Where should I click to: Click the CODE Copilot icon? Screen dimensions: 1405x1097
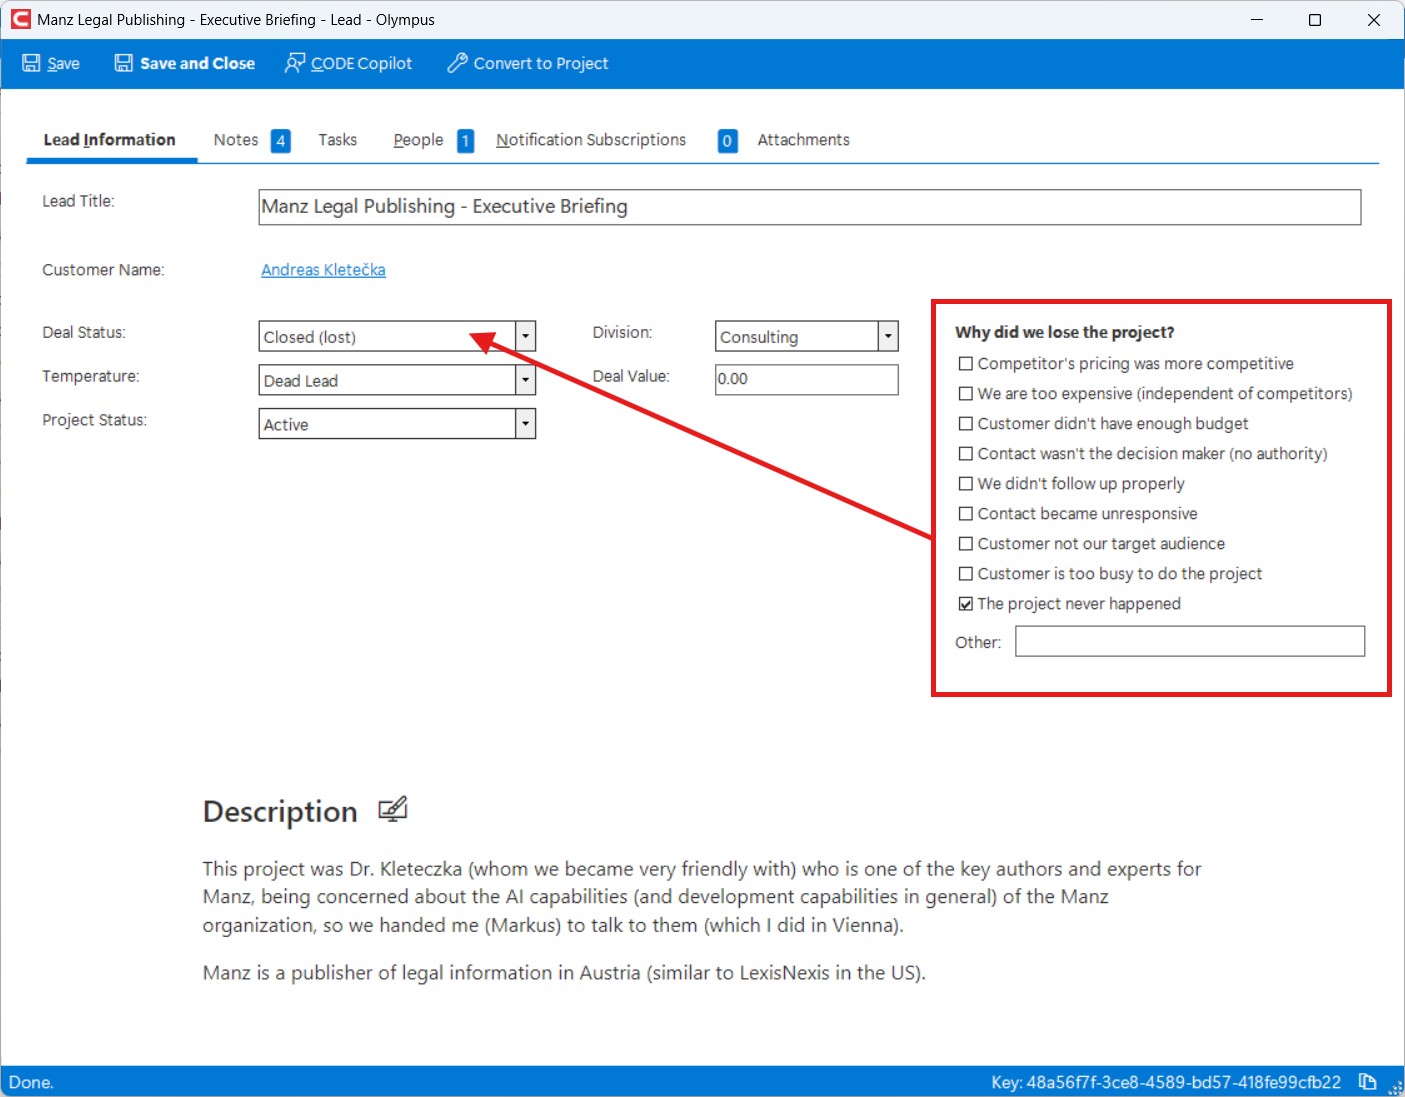coord(294,63)
